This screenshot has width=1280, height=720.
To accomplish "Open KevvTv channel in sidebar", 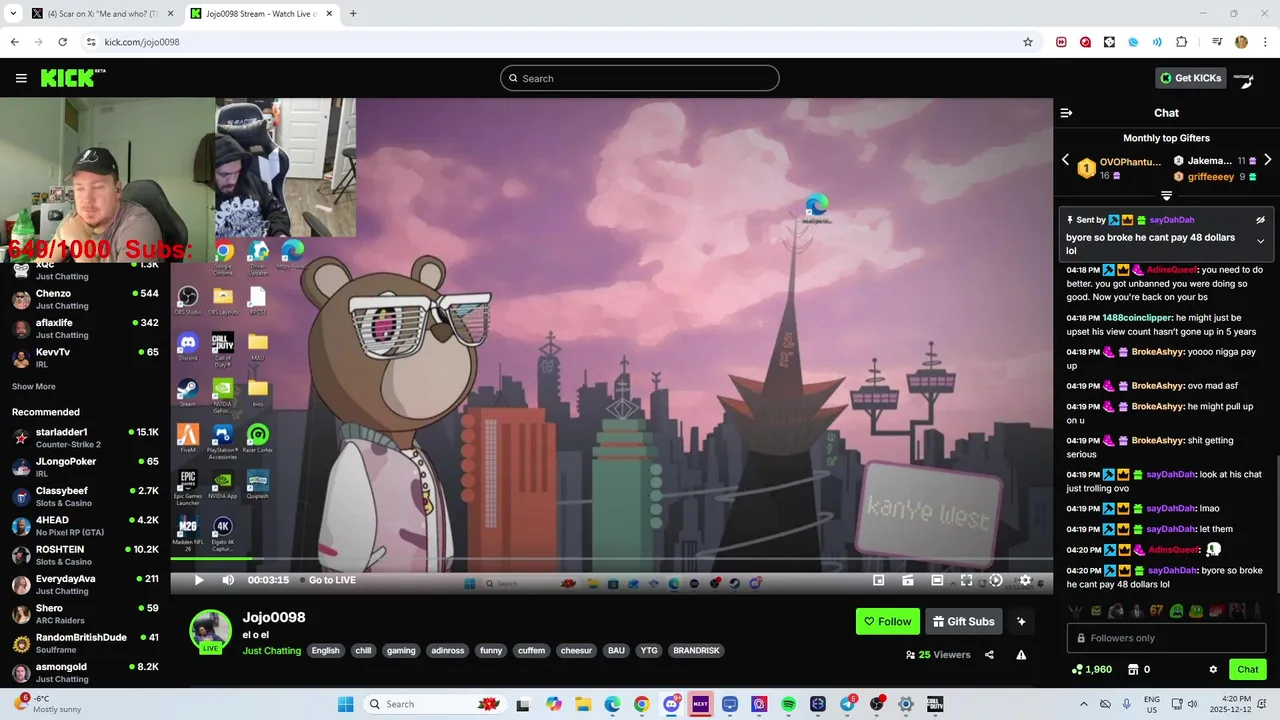I will click(85, 358).
